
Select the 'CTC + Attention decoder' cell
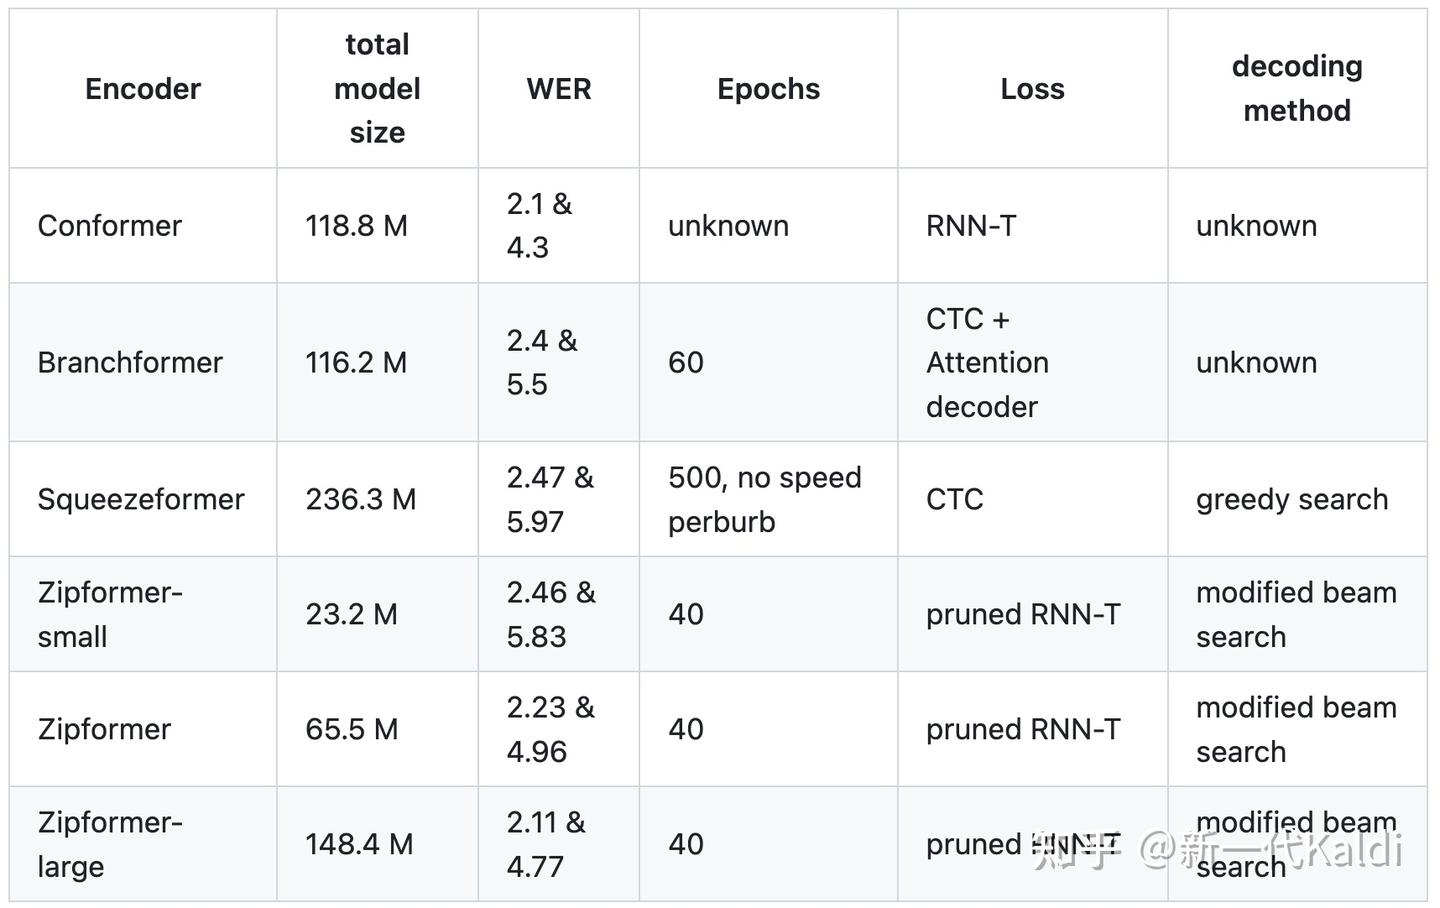coord(987,362)
